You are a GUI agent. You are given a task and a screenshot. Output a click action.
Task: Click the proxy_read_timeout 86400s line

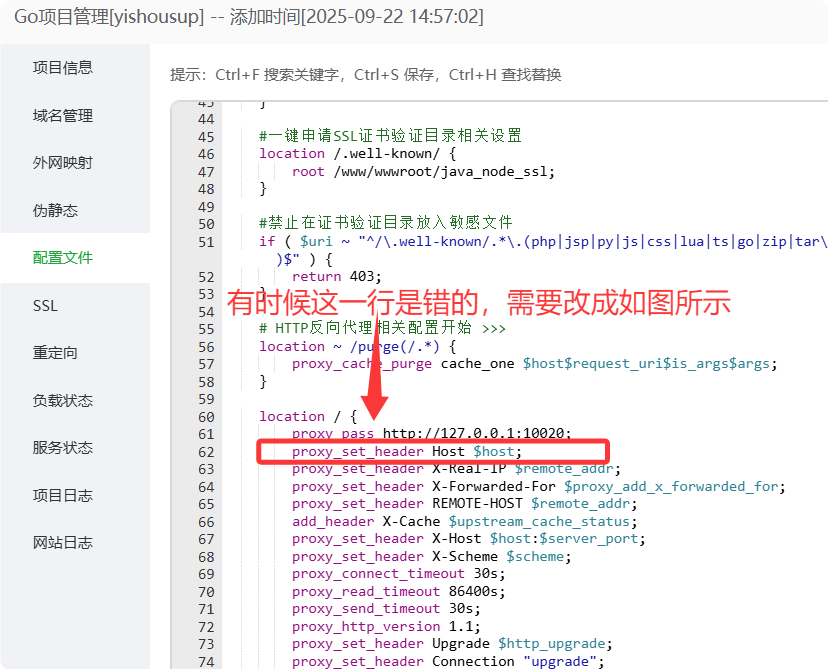pyautogui.click(x=399, y=592)
